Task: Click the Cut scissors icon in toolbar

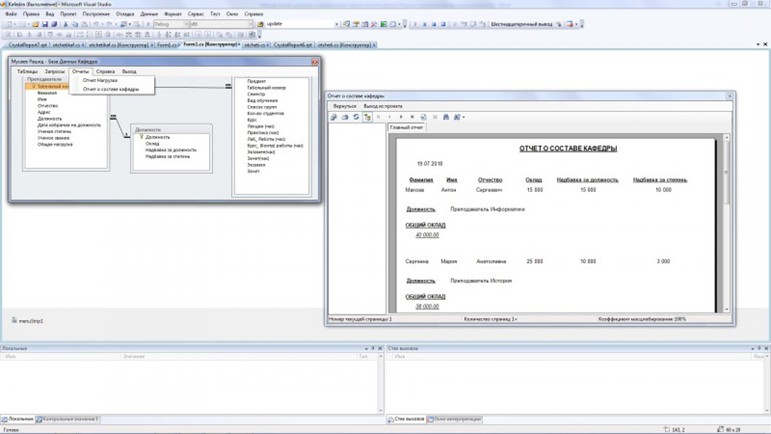Action: 65,24
